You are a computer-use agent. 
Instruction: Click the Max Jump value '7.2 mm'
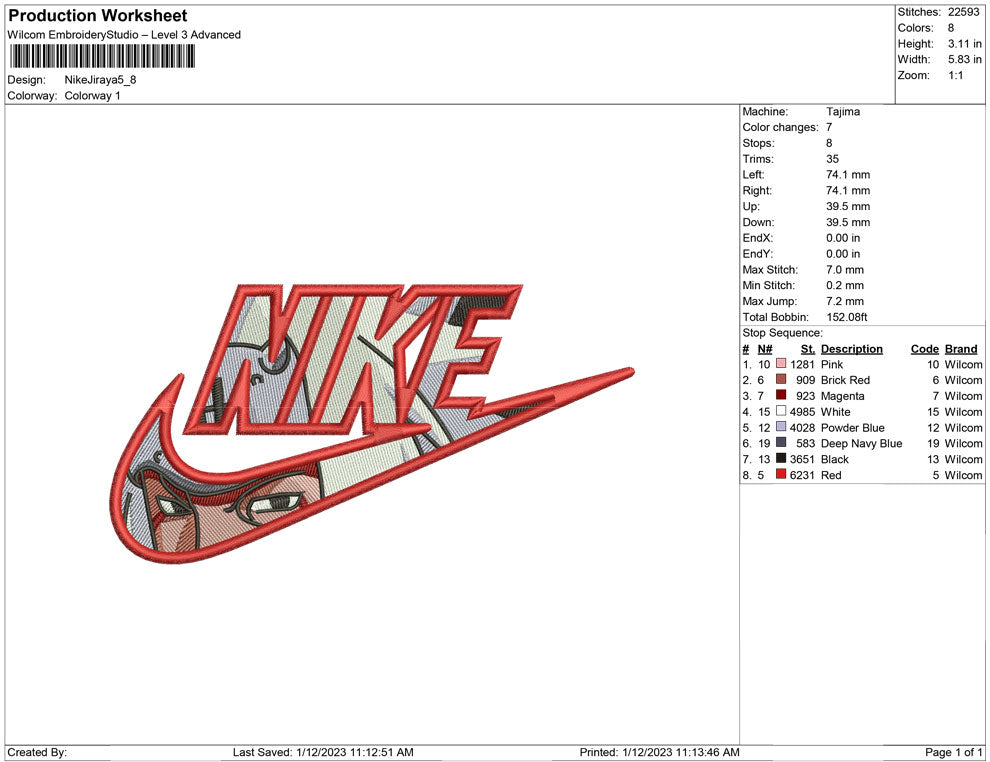(x=845, y=301)
